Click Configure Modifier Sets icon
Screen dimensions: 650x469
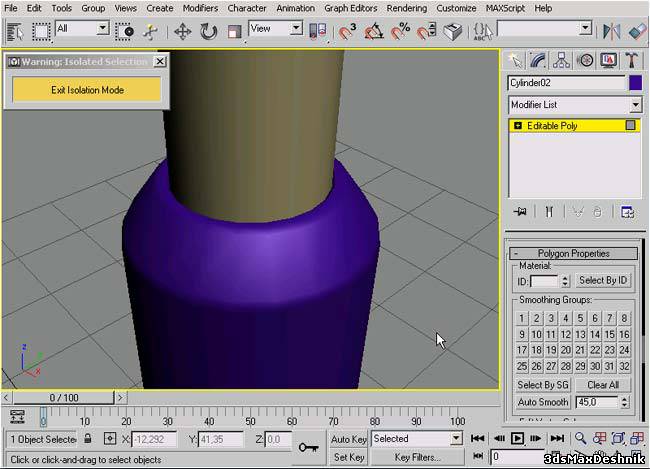tap(627, 212)
